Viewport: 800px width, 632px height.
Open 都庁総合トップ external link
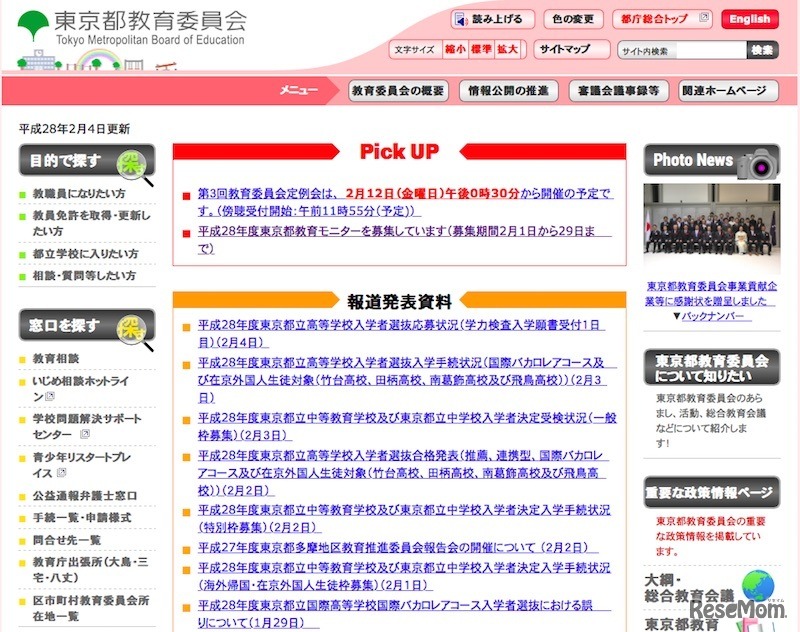click(662, 19)
